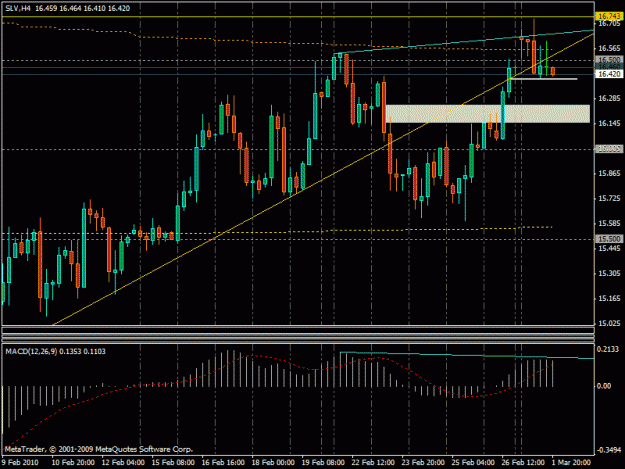Click the MACD 0.00 scale value

click(604, 386)
